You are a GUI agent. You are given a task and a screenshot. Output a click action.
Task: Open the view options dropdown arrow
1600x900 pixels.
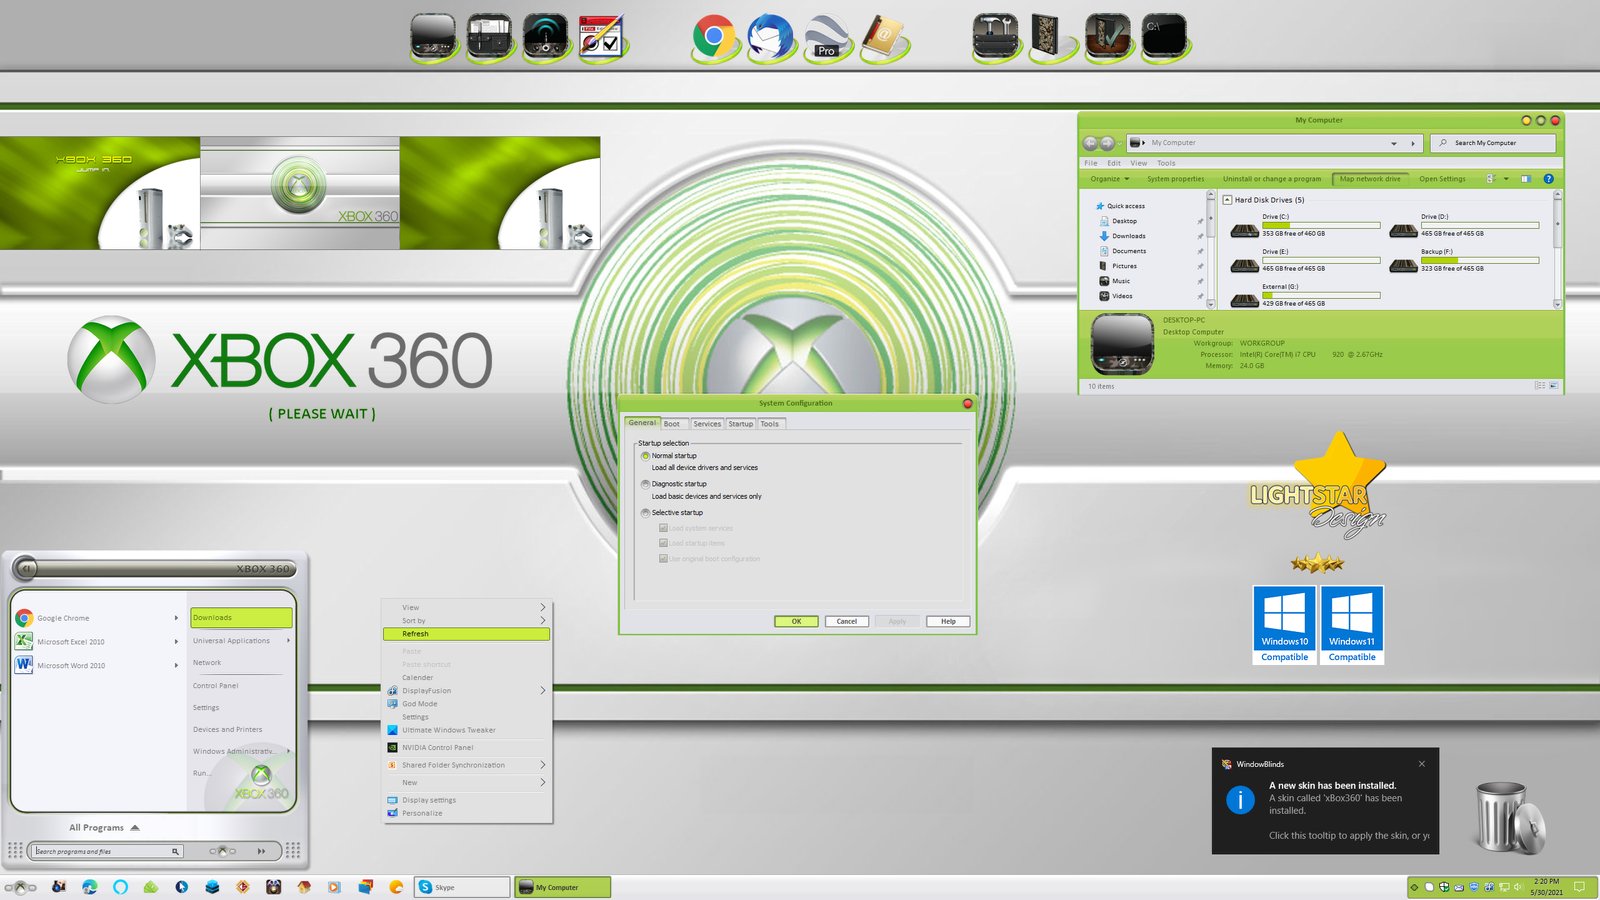pyautogui.click(x=1506, y=179)
